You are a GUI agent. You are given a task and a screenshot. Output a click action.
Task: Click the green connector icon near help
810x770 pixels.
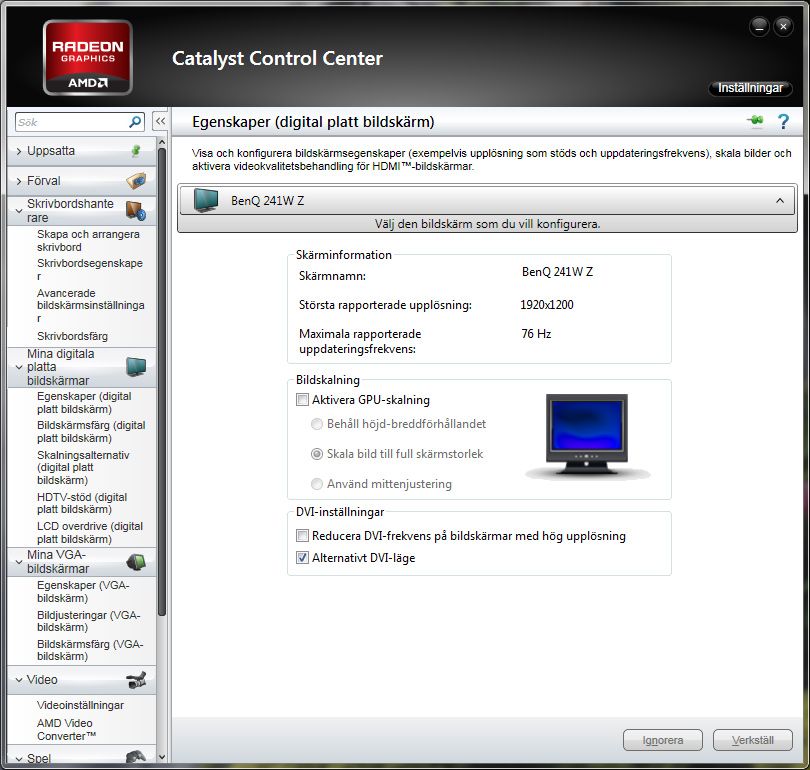tap(754, 122)
